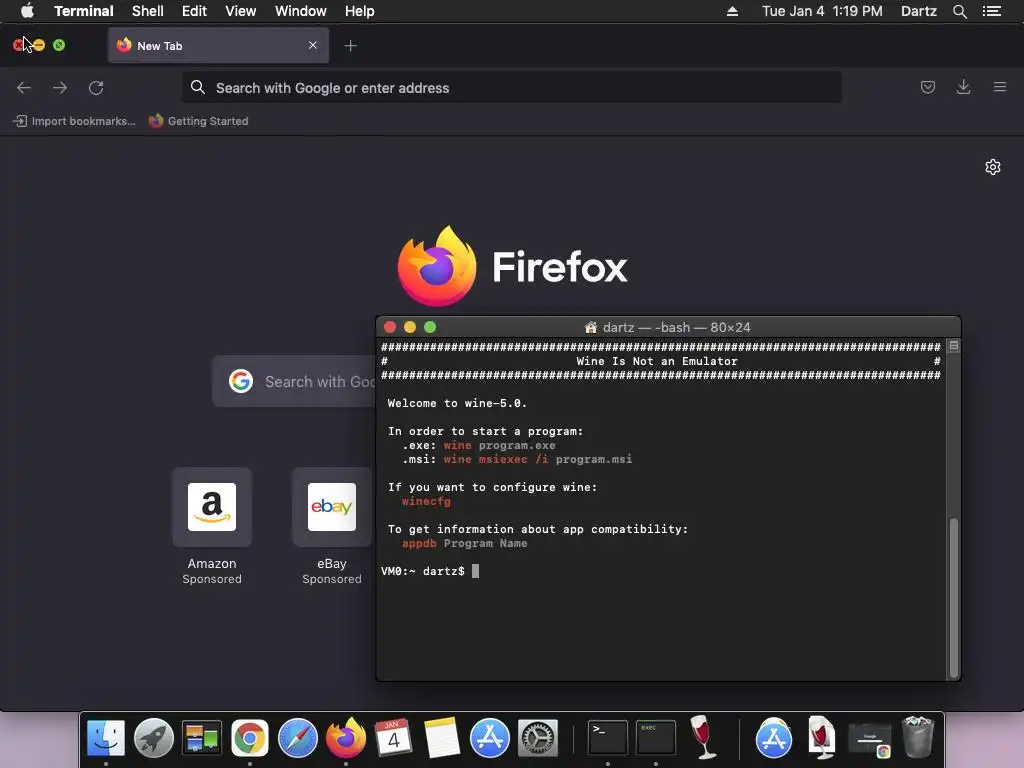Open Finder from the dock

(x=106, y=738)
